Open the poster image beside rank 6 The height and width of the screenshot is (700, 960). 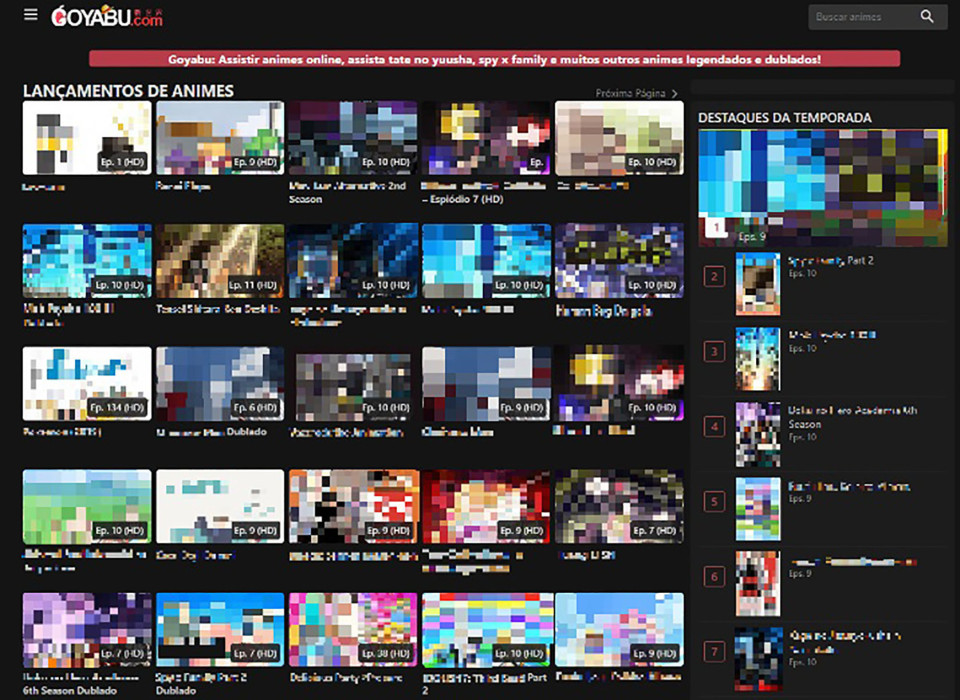point(758,584)
